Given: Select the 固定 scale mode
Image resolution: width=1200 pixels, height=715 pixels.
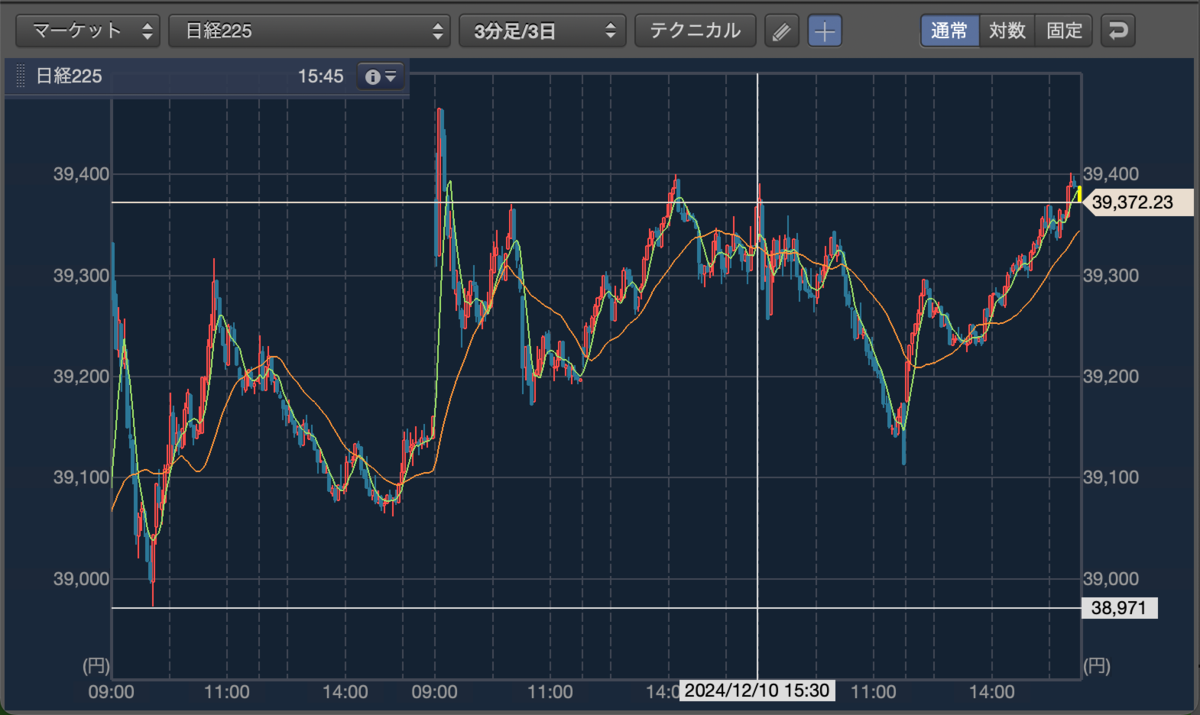Looking at the screenshot, I should pyautogui.click(x=1064, y=30).
